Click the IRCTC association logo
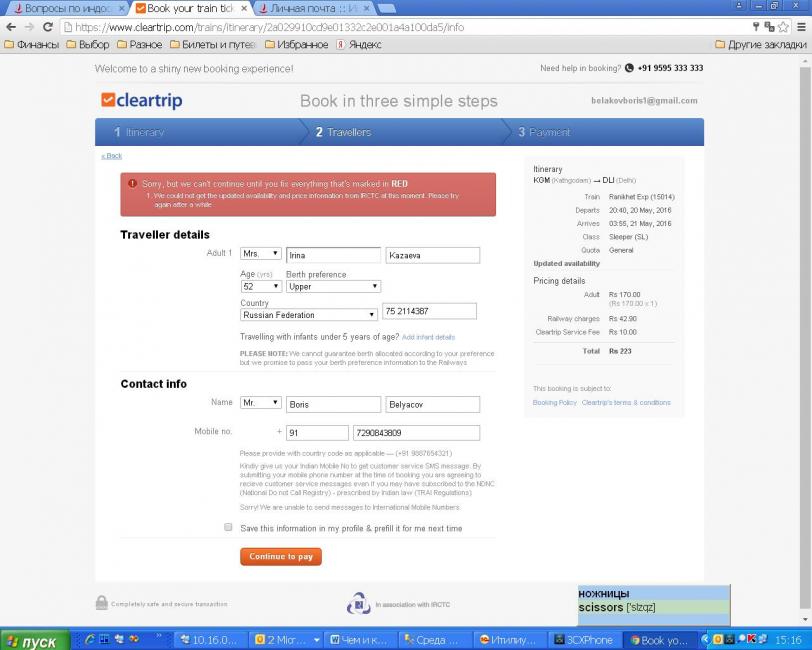Image resolution: width=812 pixels, height=650 pixels. coord(358,603)
